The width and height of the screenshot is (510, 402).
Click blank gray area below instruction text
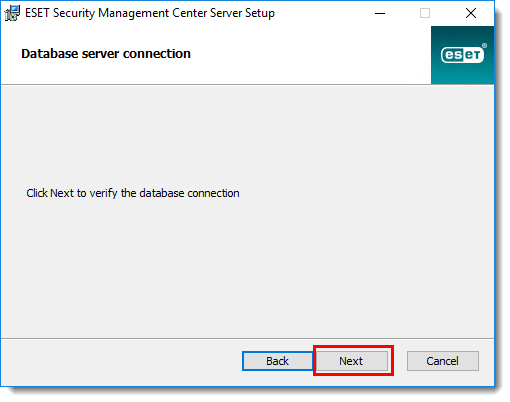[x=247, y=267]
